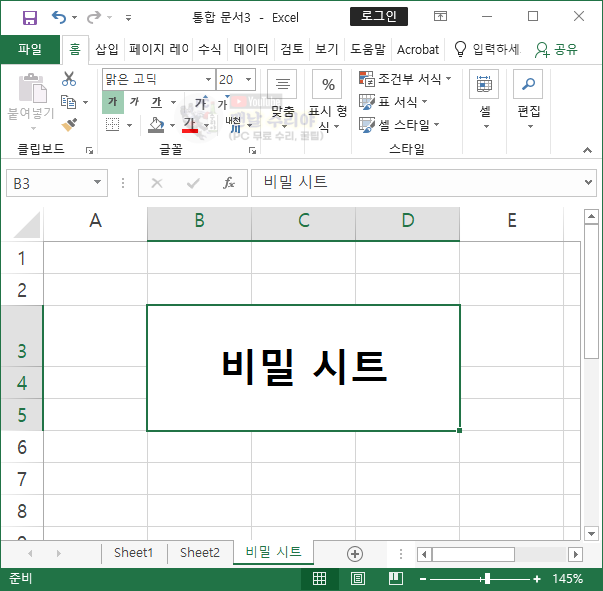Expand the paste options arrow under 붙여넣기

(33, 128)
